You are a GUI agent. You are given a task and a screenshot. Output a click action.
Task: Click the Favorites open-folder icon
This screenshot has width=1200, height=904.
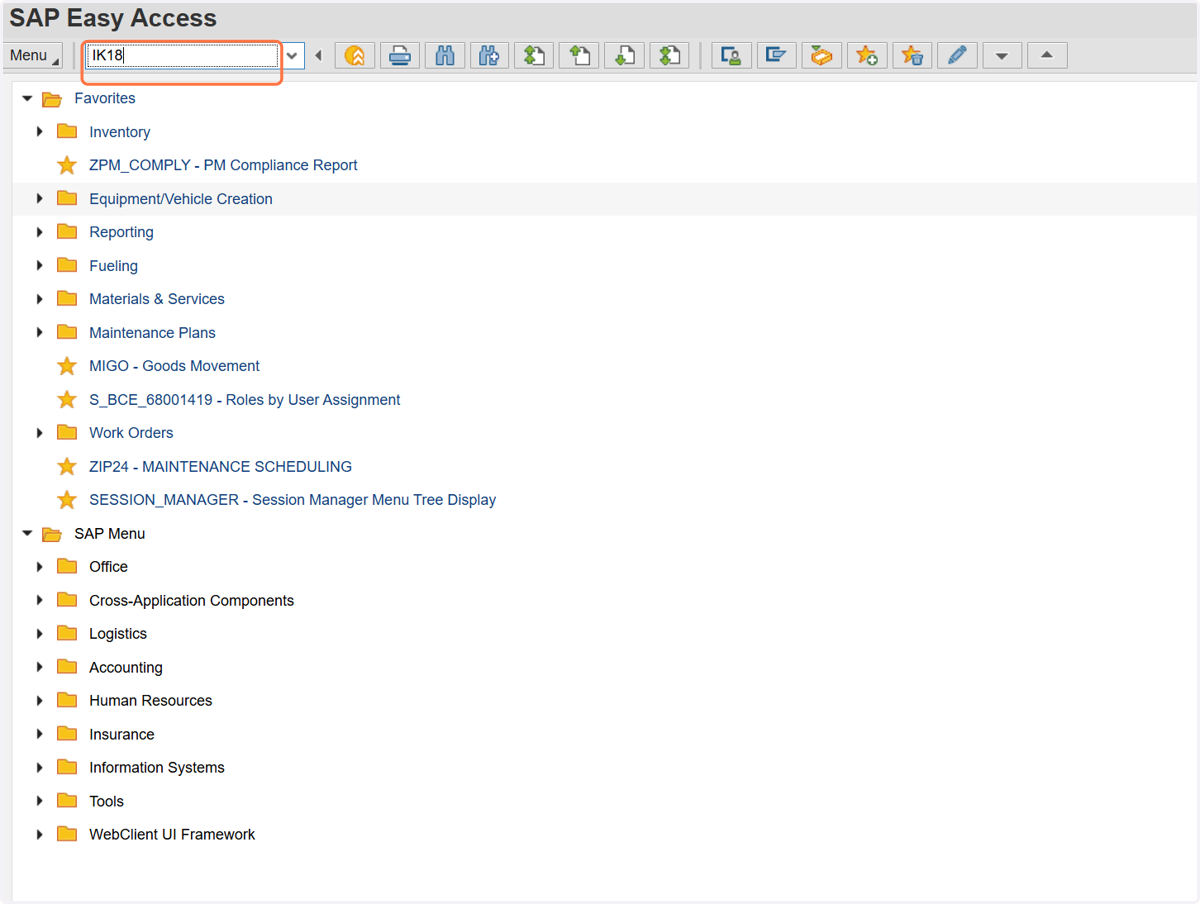click(52, 99)
